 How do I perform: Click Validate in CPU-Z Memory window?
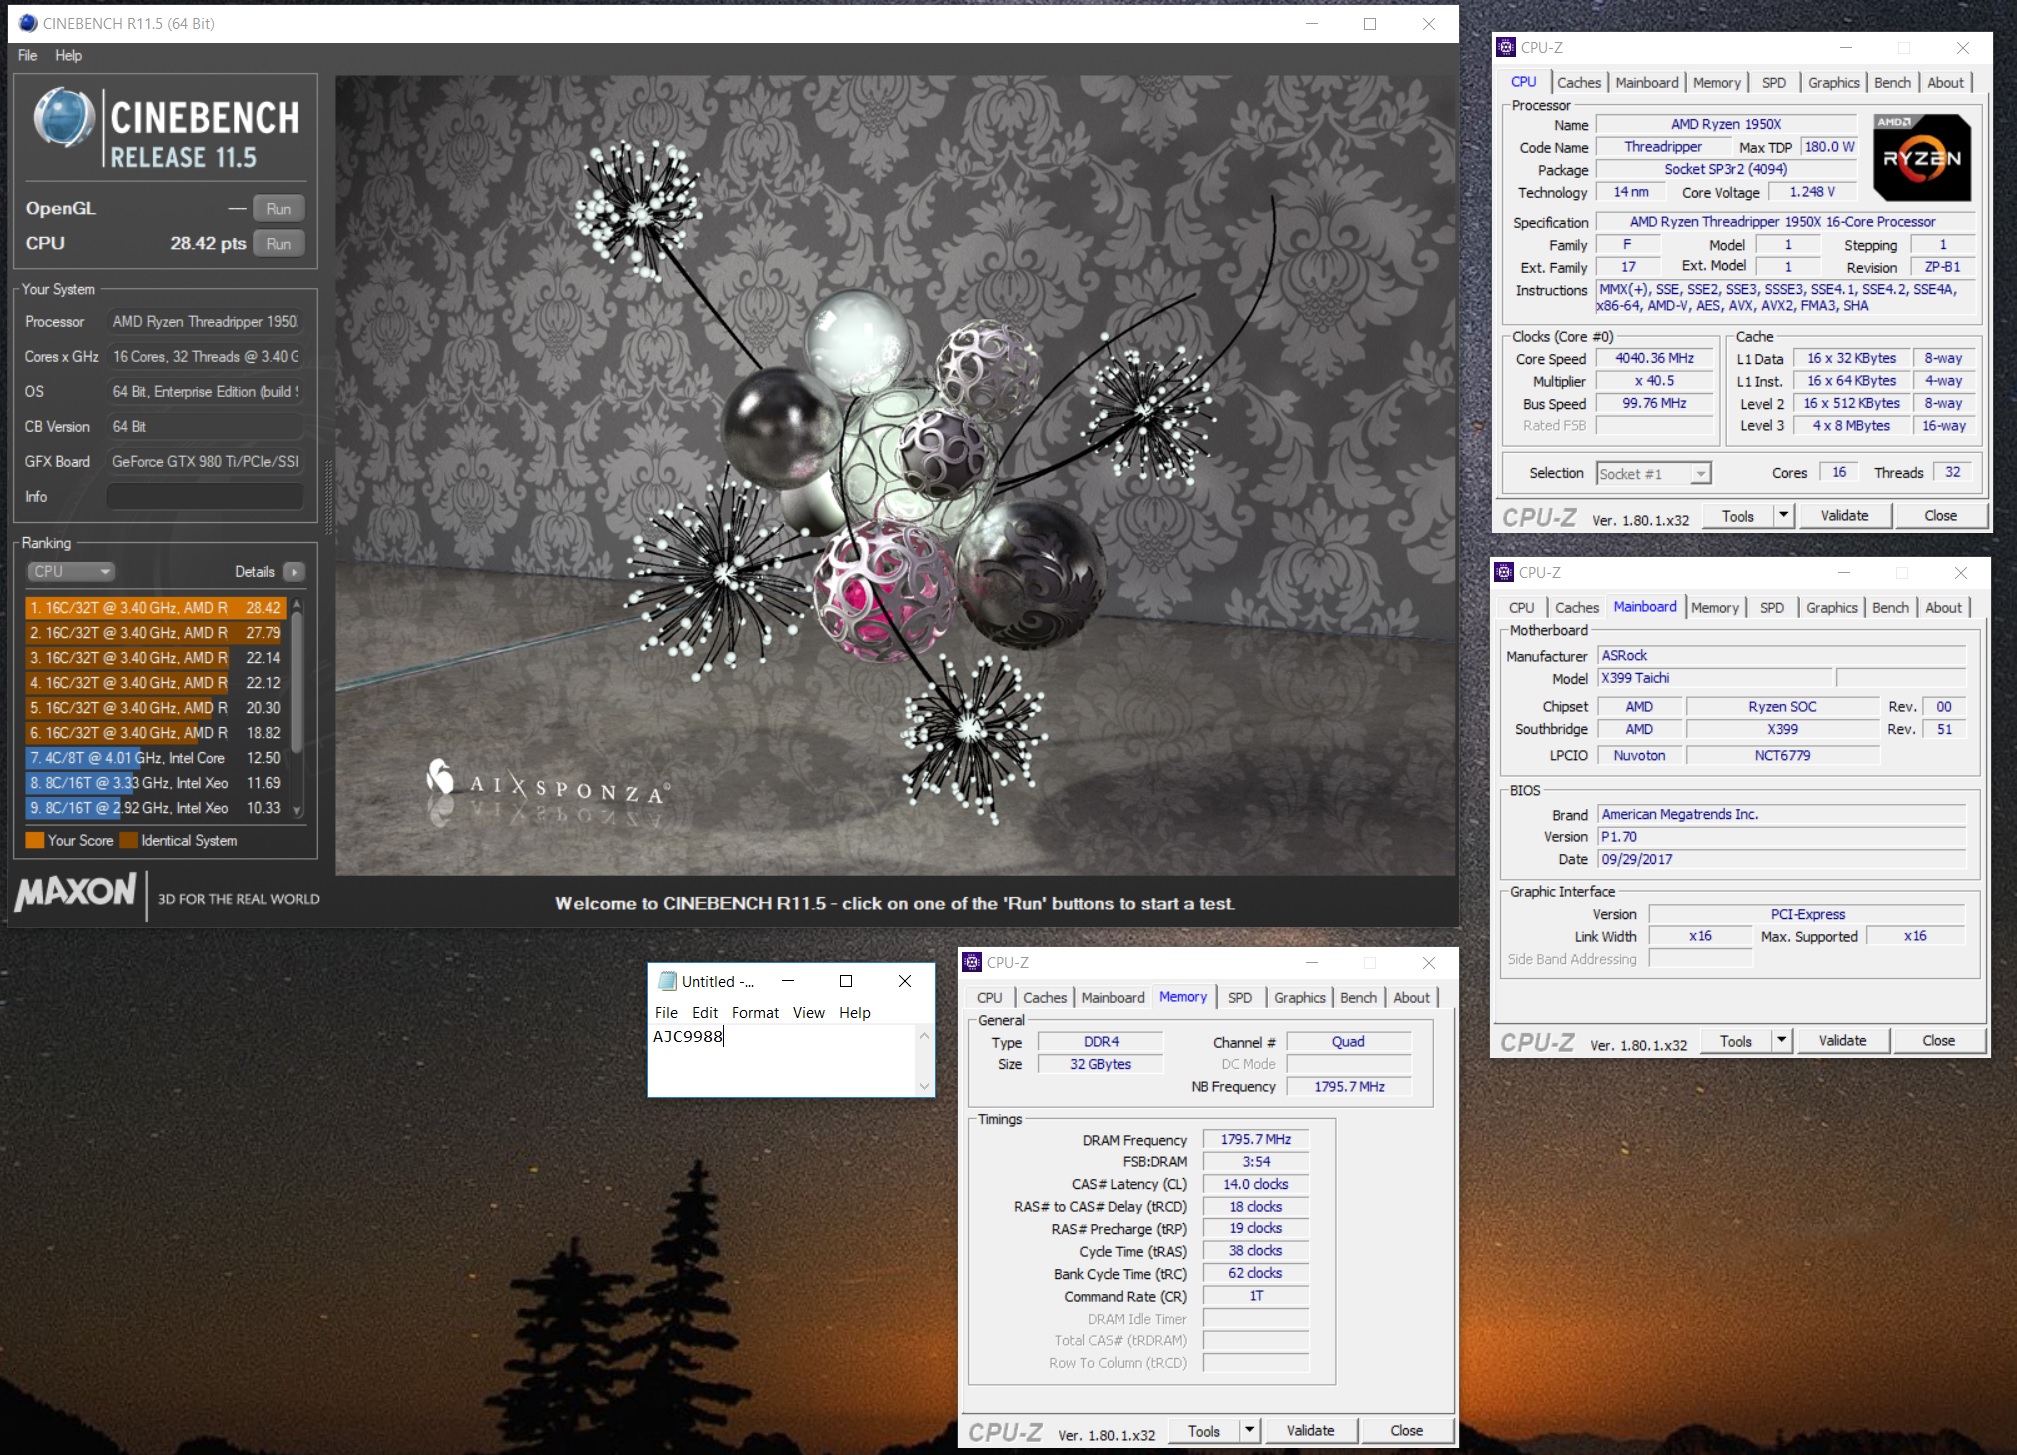(1310, 1431)
